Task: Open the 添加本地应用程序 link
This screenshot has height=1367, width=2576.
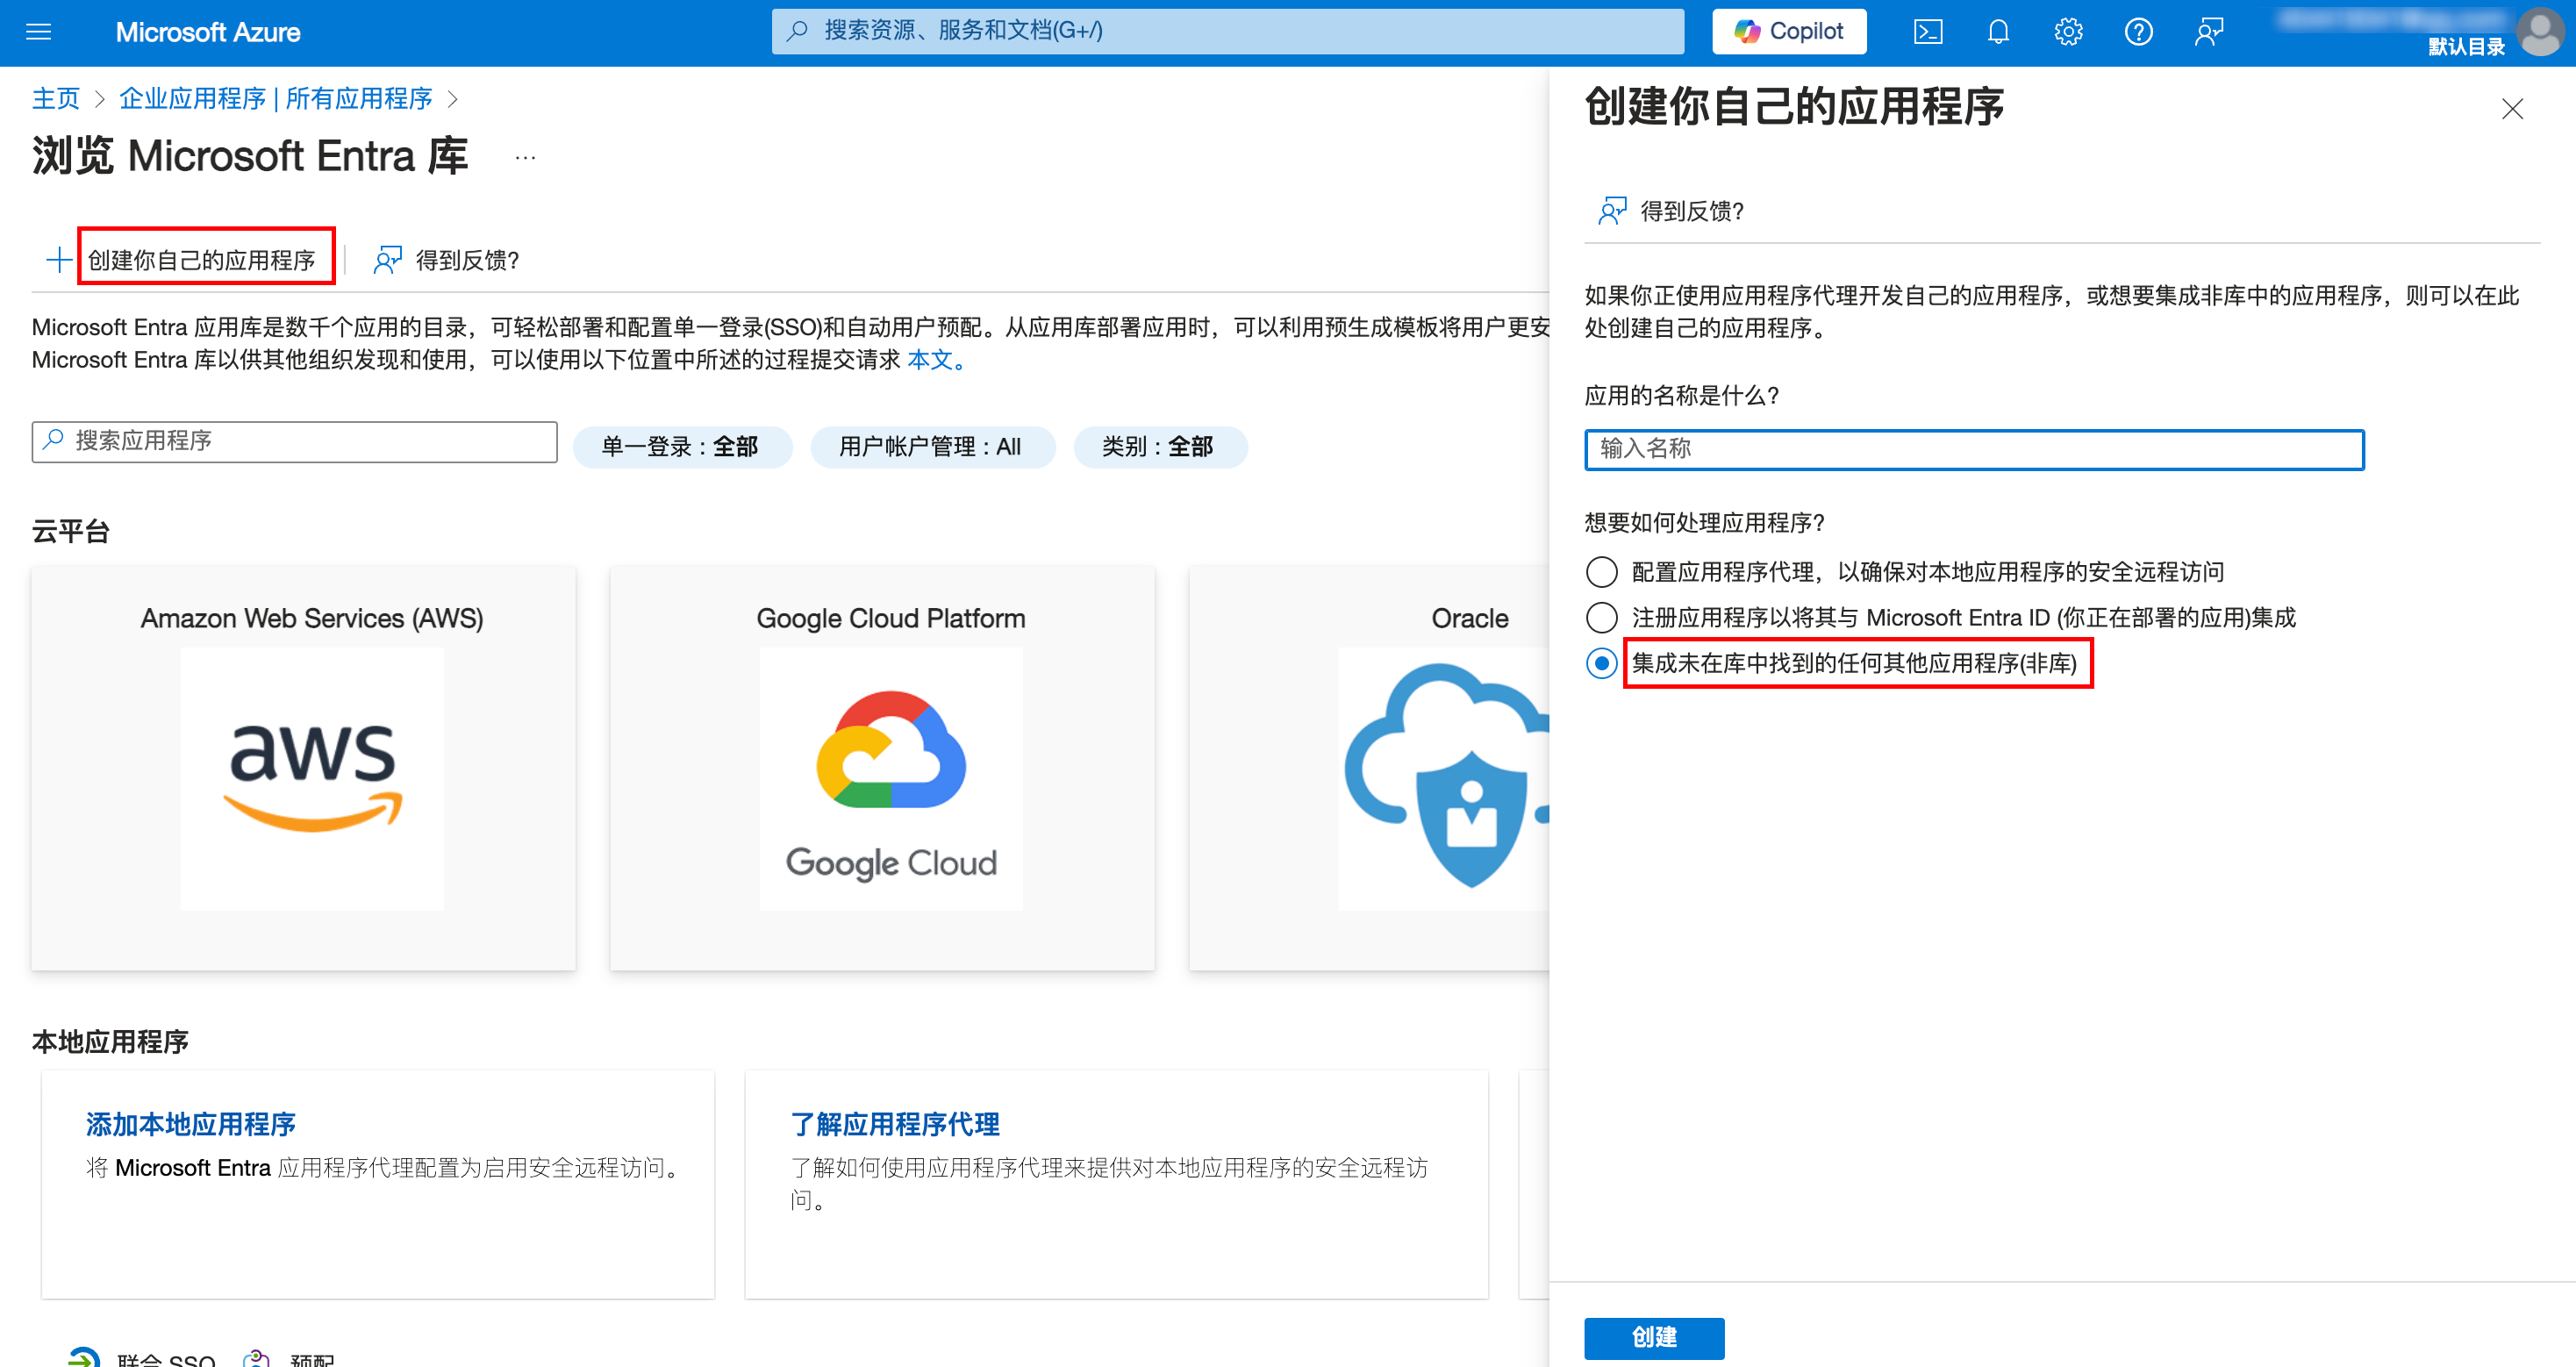Action: click(190, 1124)
